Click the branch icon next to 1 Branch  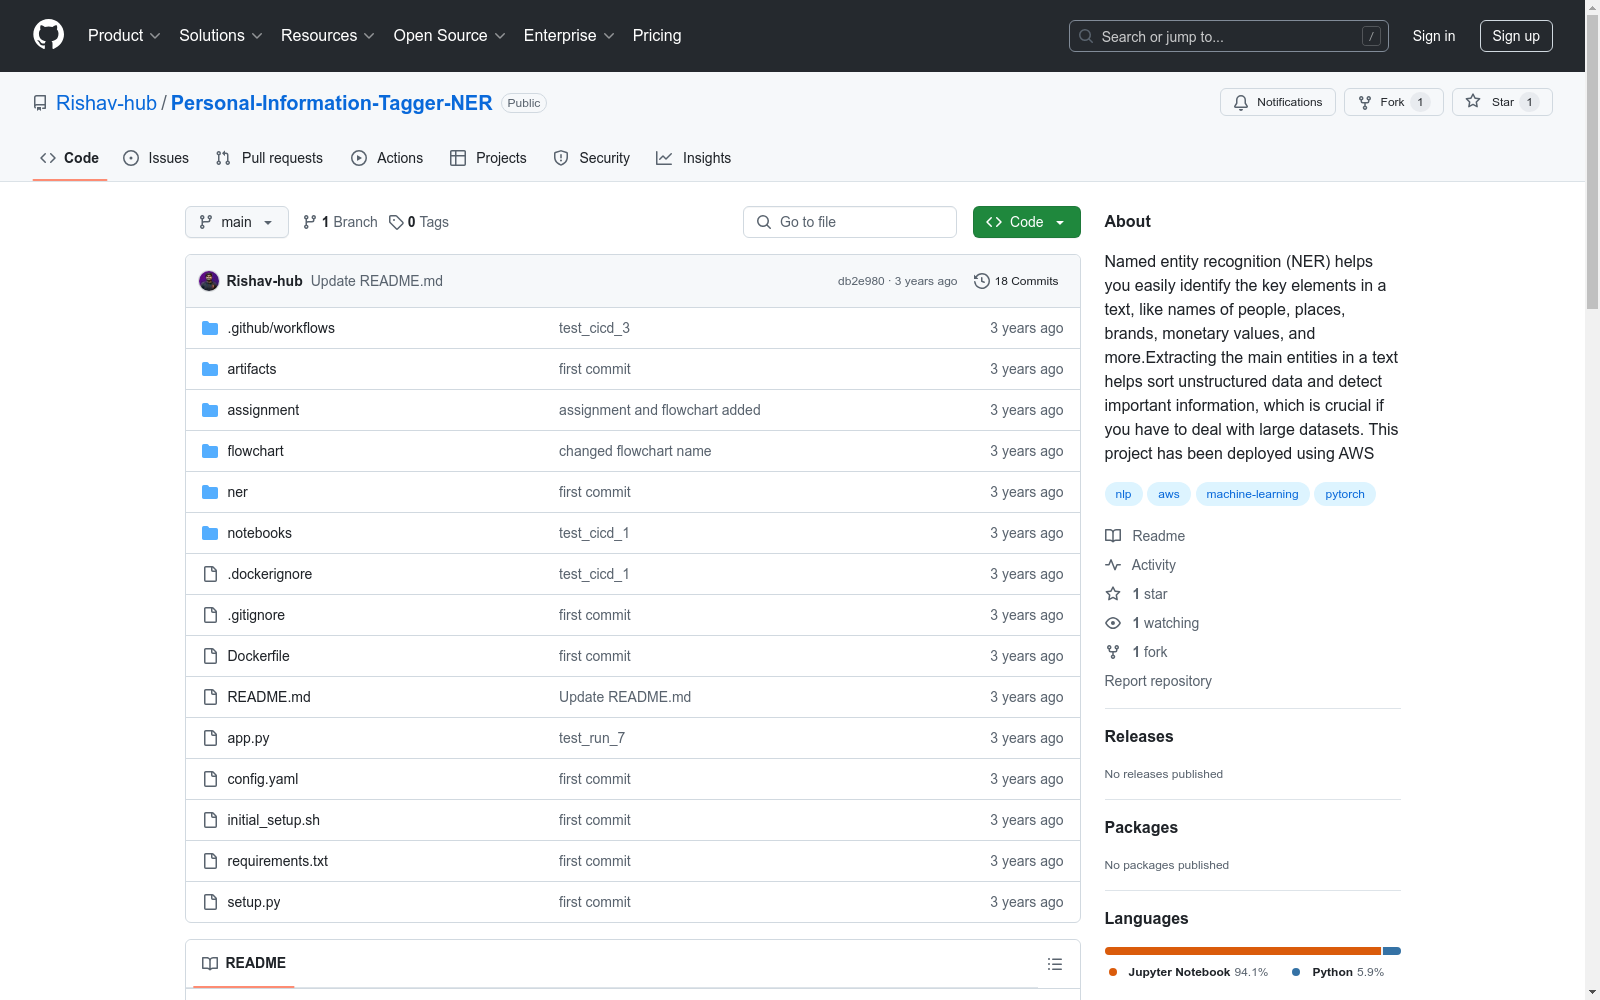click(x=310, y=222)
